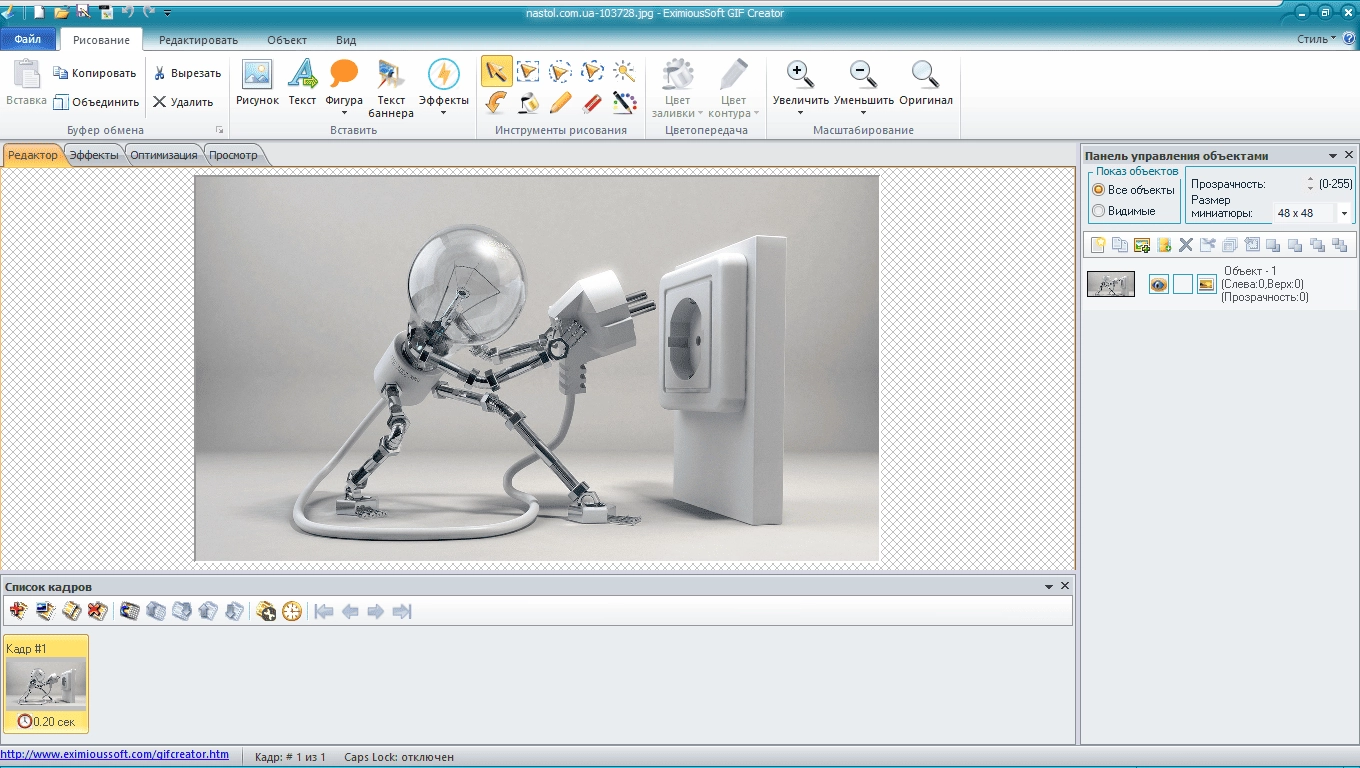Click the Копировать button
This screenshot has height=768, width=1360.
point(94,73)
